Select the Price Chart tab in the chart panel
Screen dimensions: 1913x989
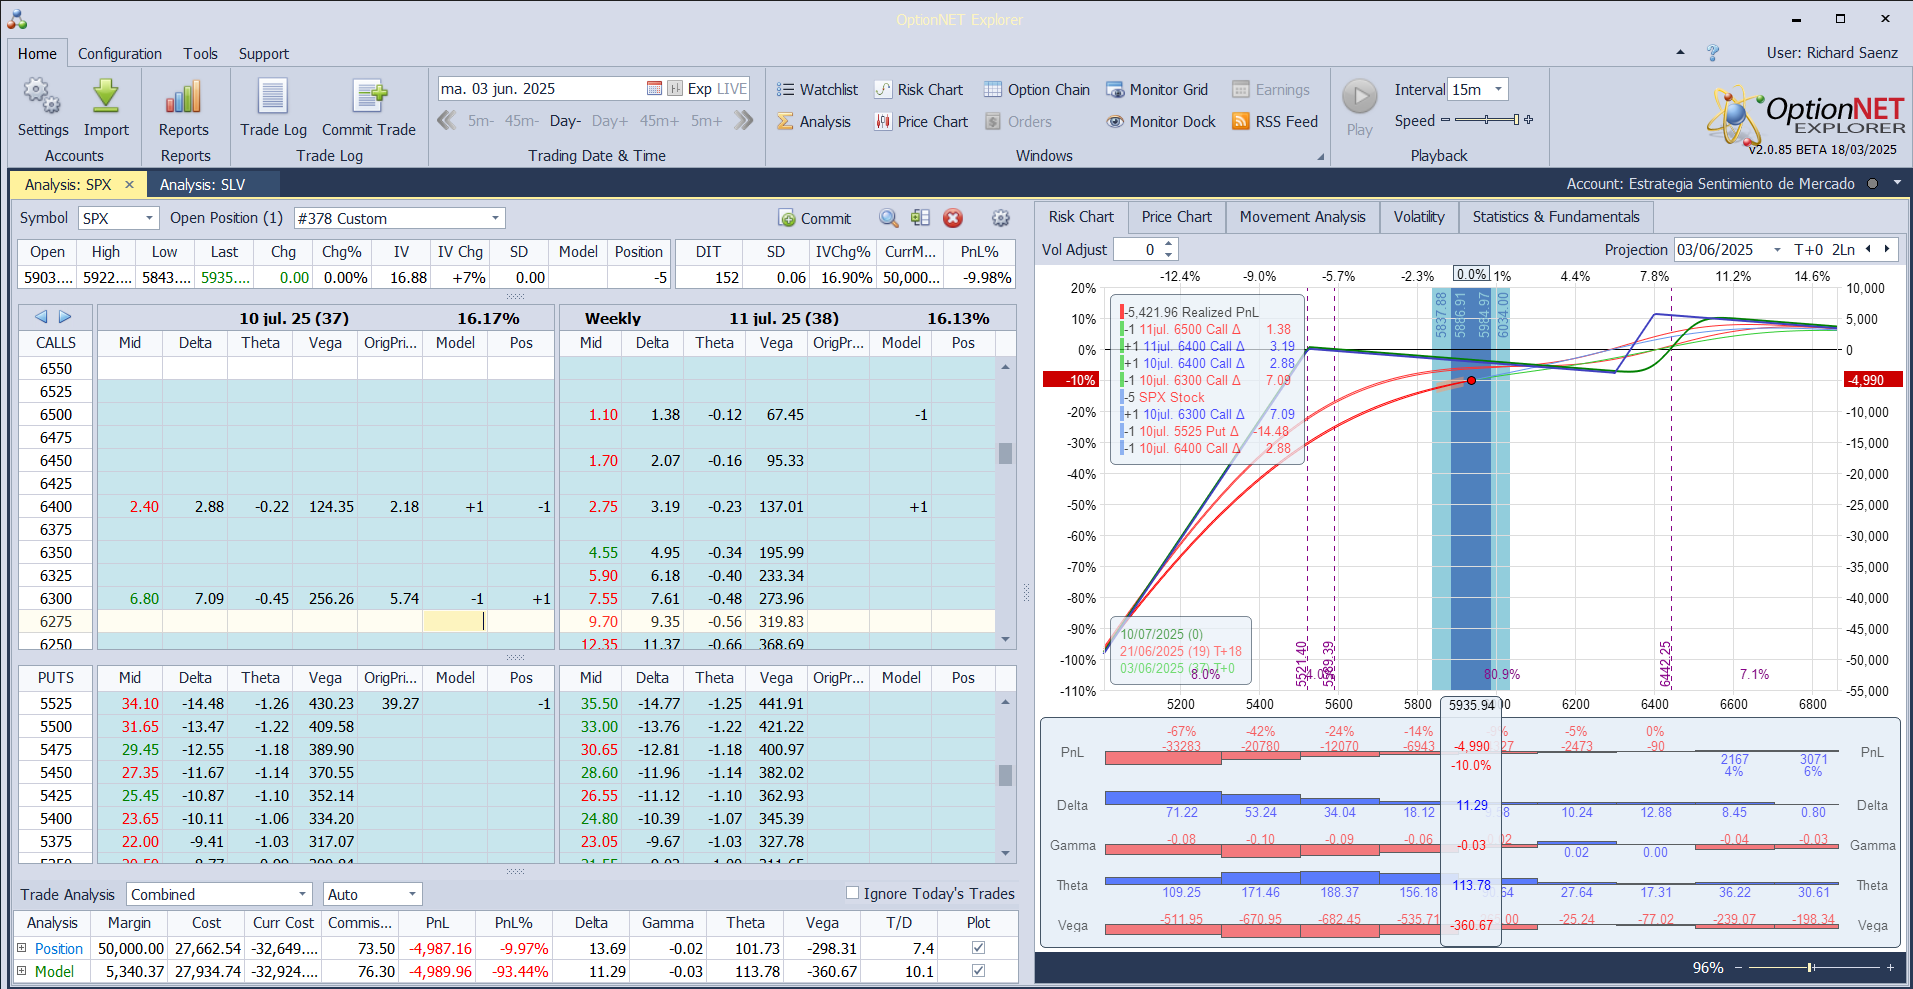pyautogui.click(x=1176, y=216)
